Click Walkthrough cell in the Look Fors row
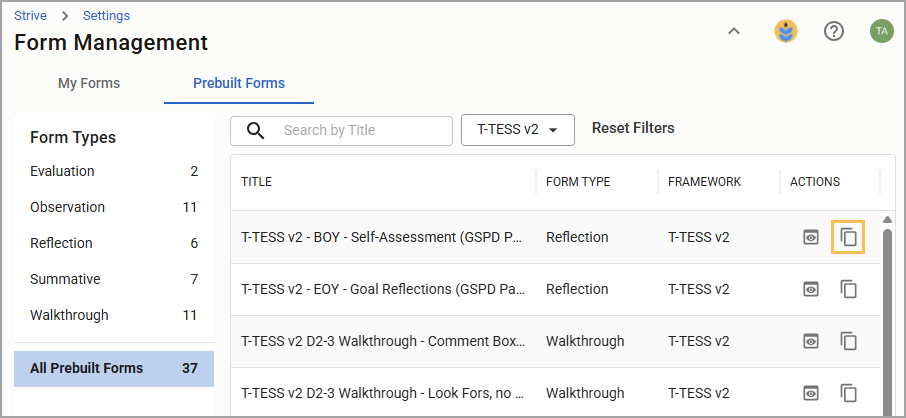The width and height of the screenshot is (906, 418). (x=585, y=393)
